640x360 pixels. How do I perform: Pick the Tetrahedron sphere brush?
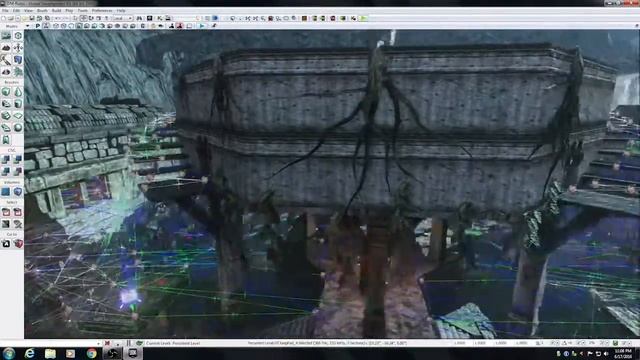pyautogui.click(x=18, y=128)
